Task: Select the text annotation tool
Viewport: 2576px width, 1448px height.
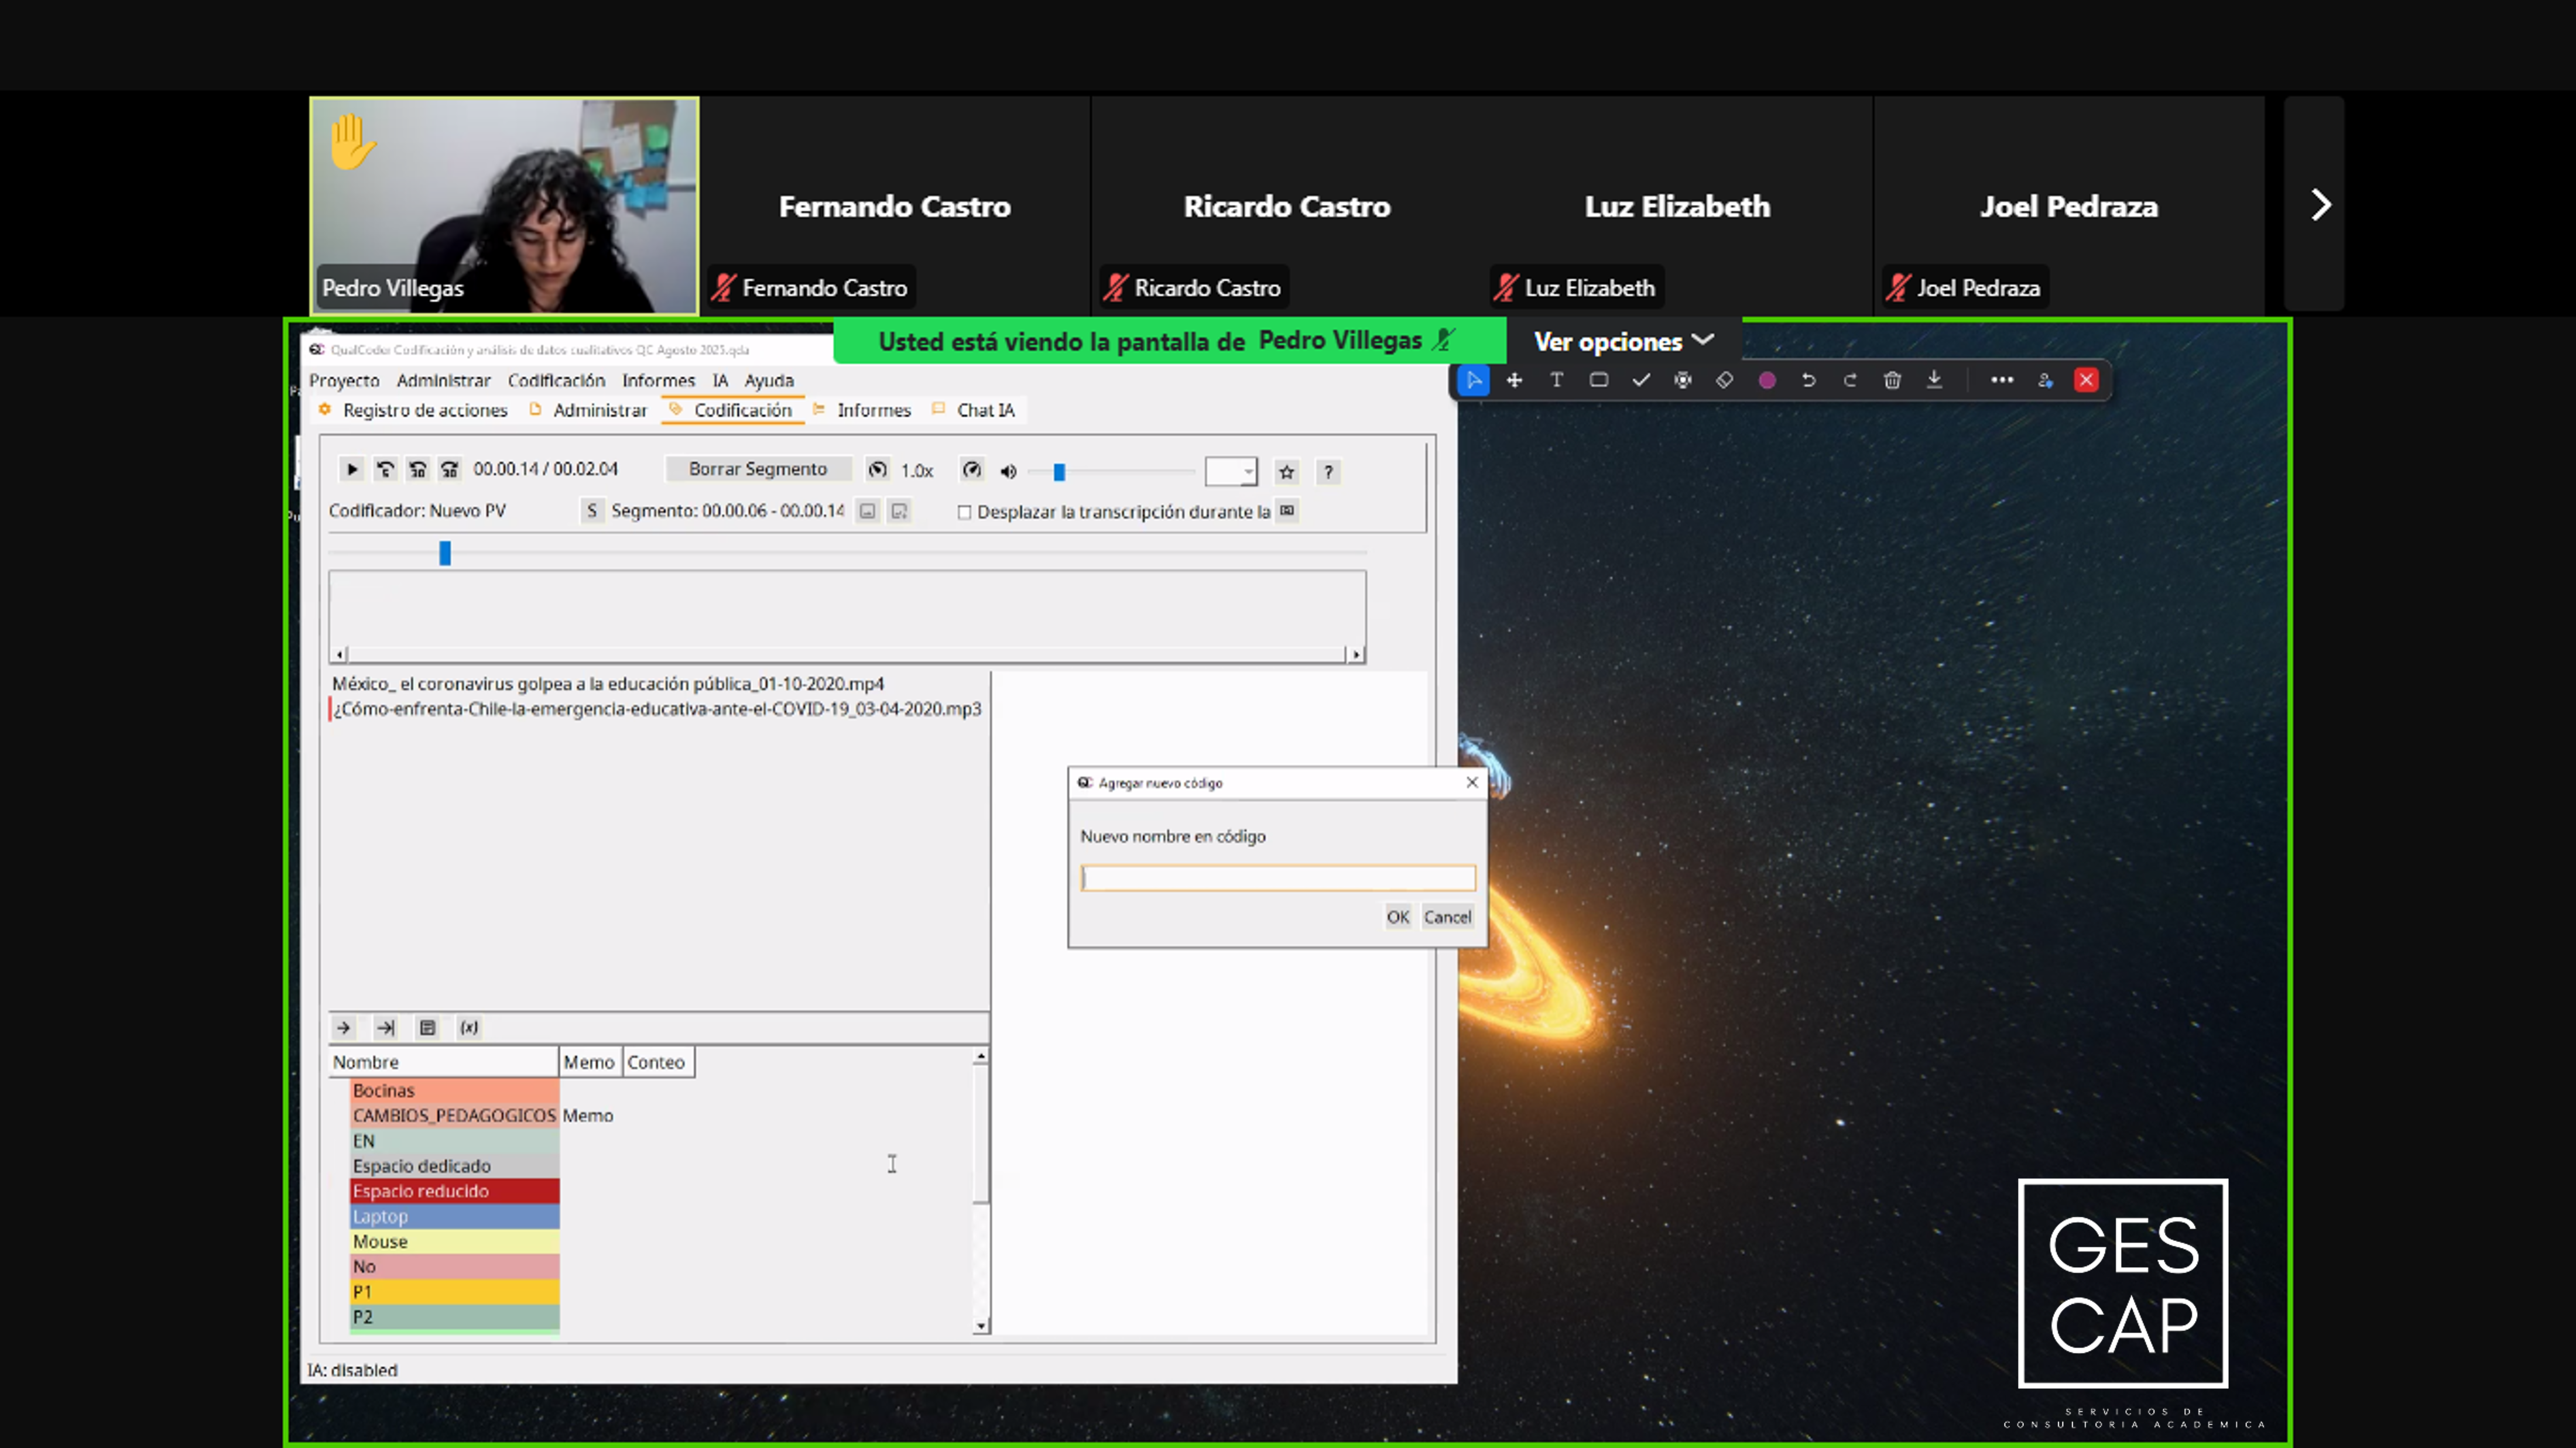Action: pyautogui.click(x=1556, y=380)
